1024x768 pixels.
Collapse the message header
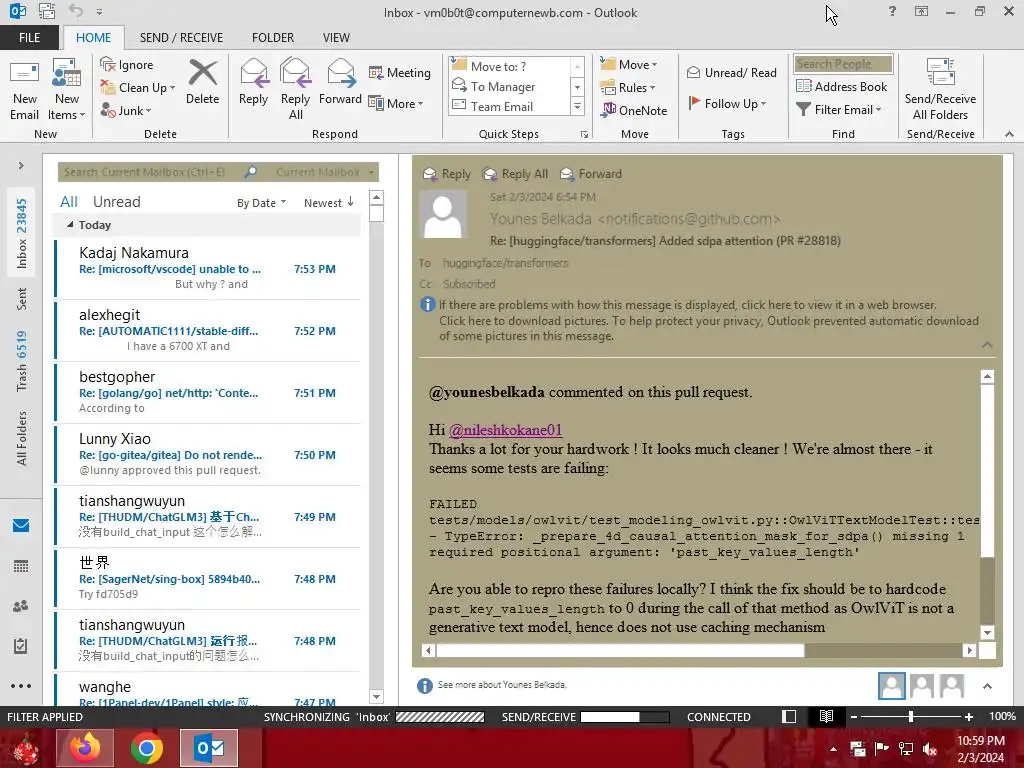[x=987, y=345]
